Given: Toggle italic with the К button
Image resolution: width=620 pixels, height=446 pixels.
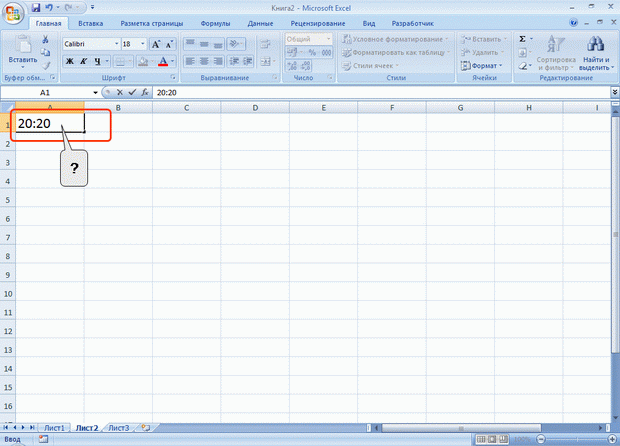Looking at the screenshot, I should [x=83, y=61].
